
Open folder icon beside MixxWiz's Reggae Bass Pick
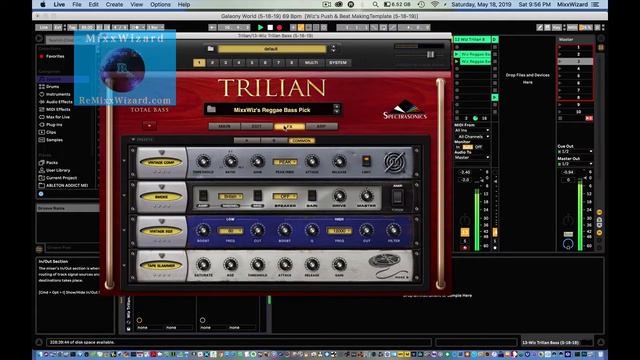(x=211, y=109)
